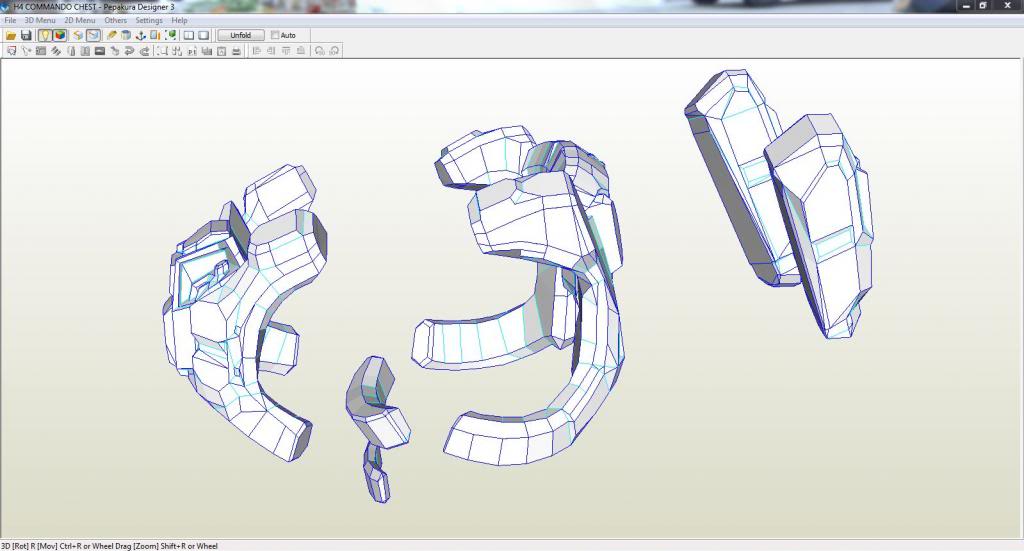Click the rotate 90 counterclockwise icon
This screenshot has height=551, width=1024.
point(319,51)
